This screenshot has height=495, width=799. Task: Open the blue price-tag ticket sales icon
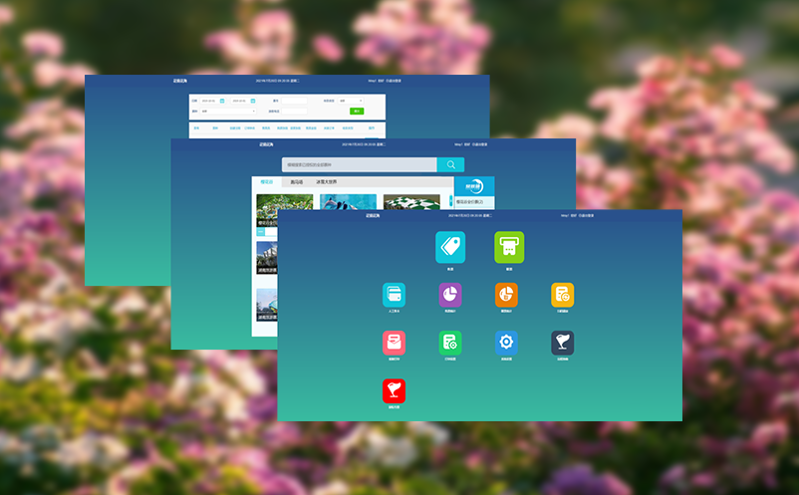coord(450,247)
